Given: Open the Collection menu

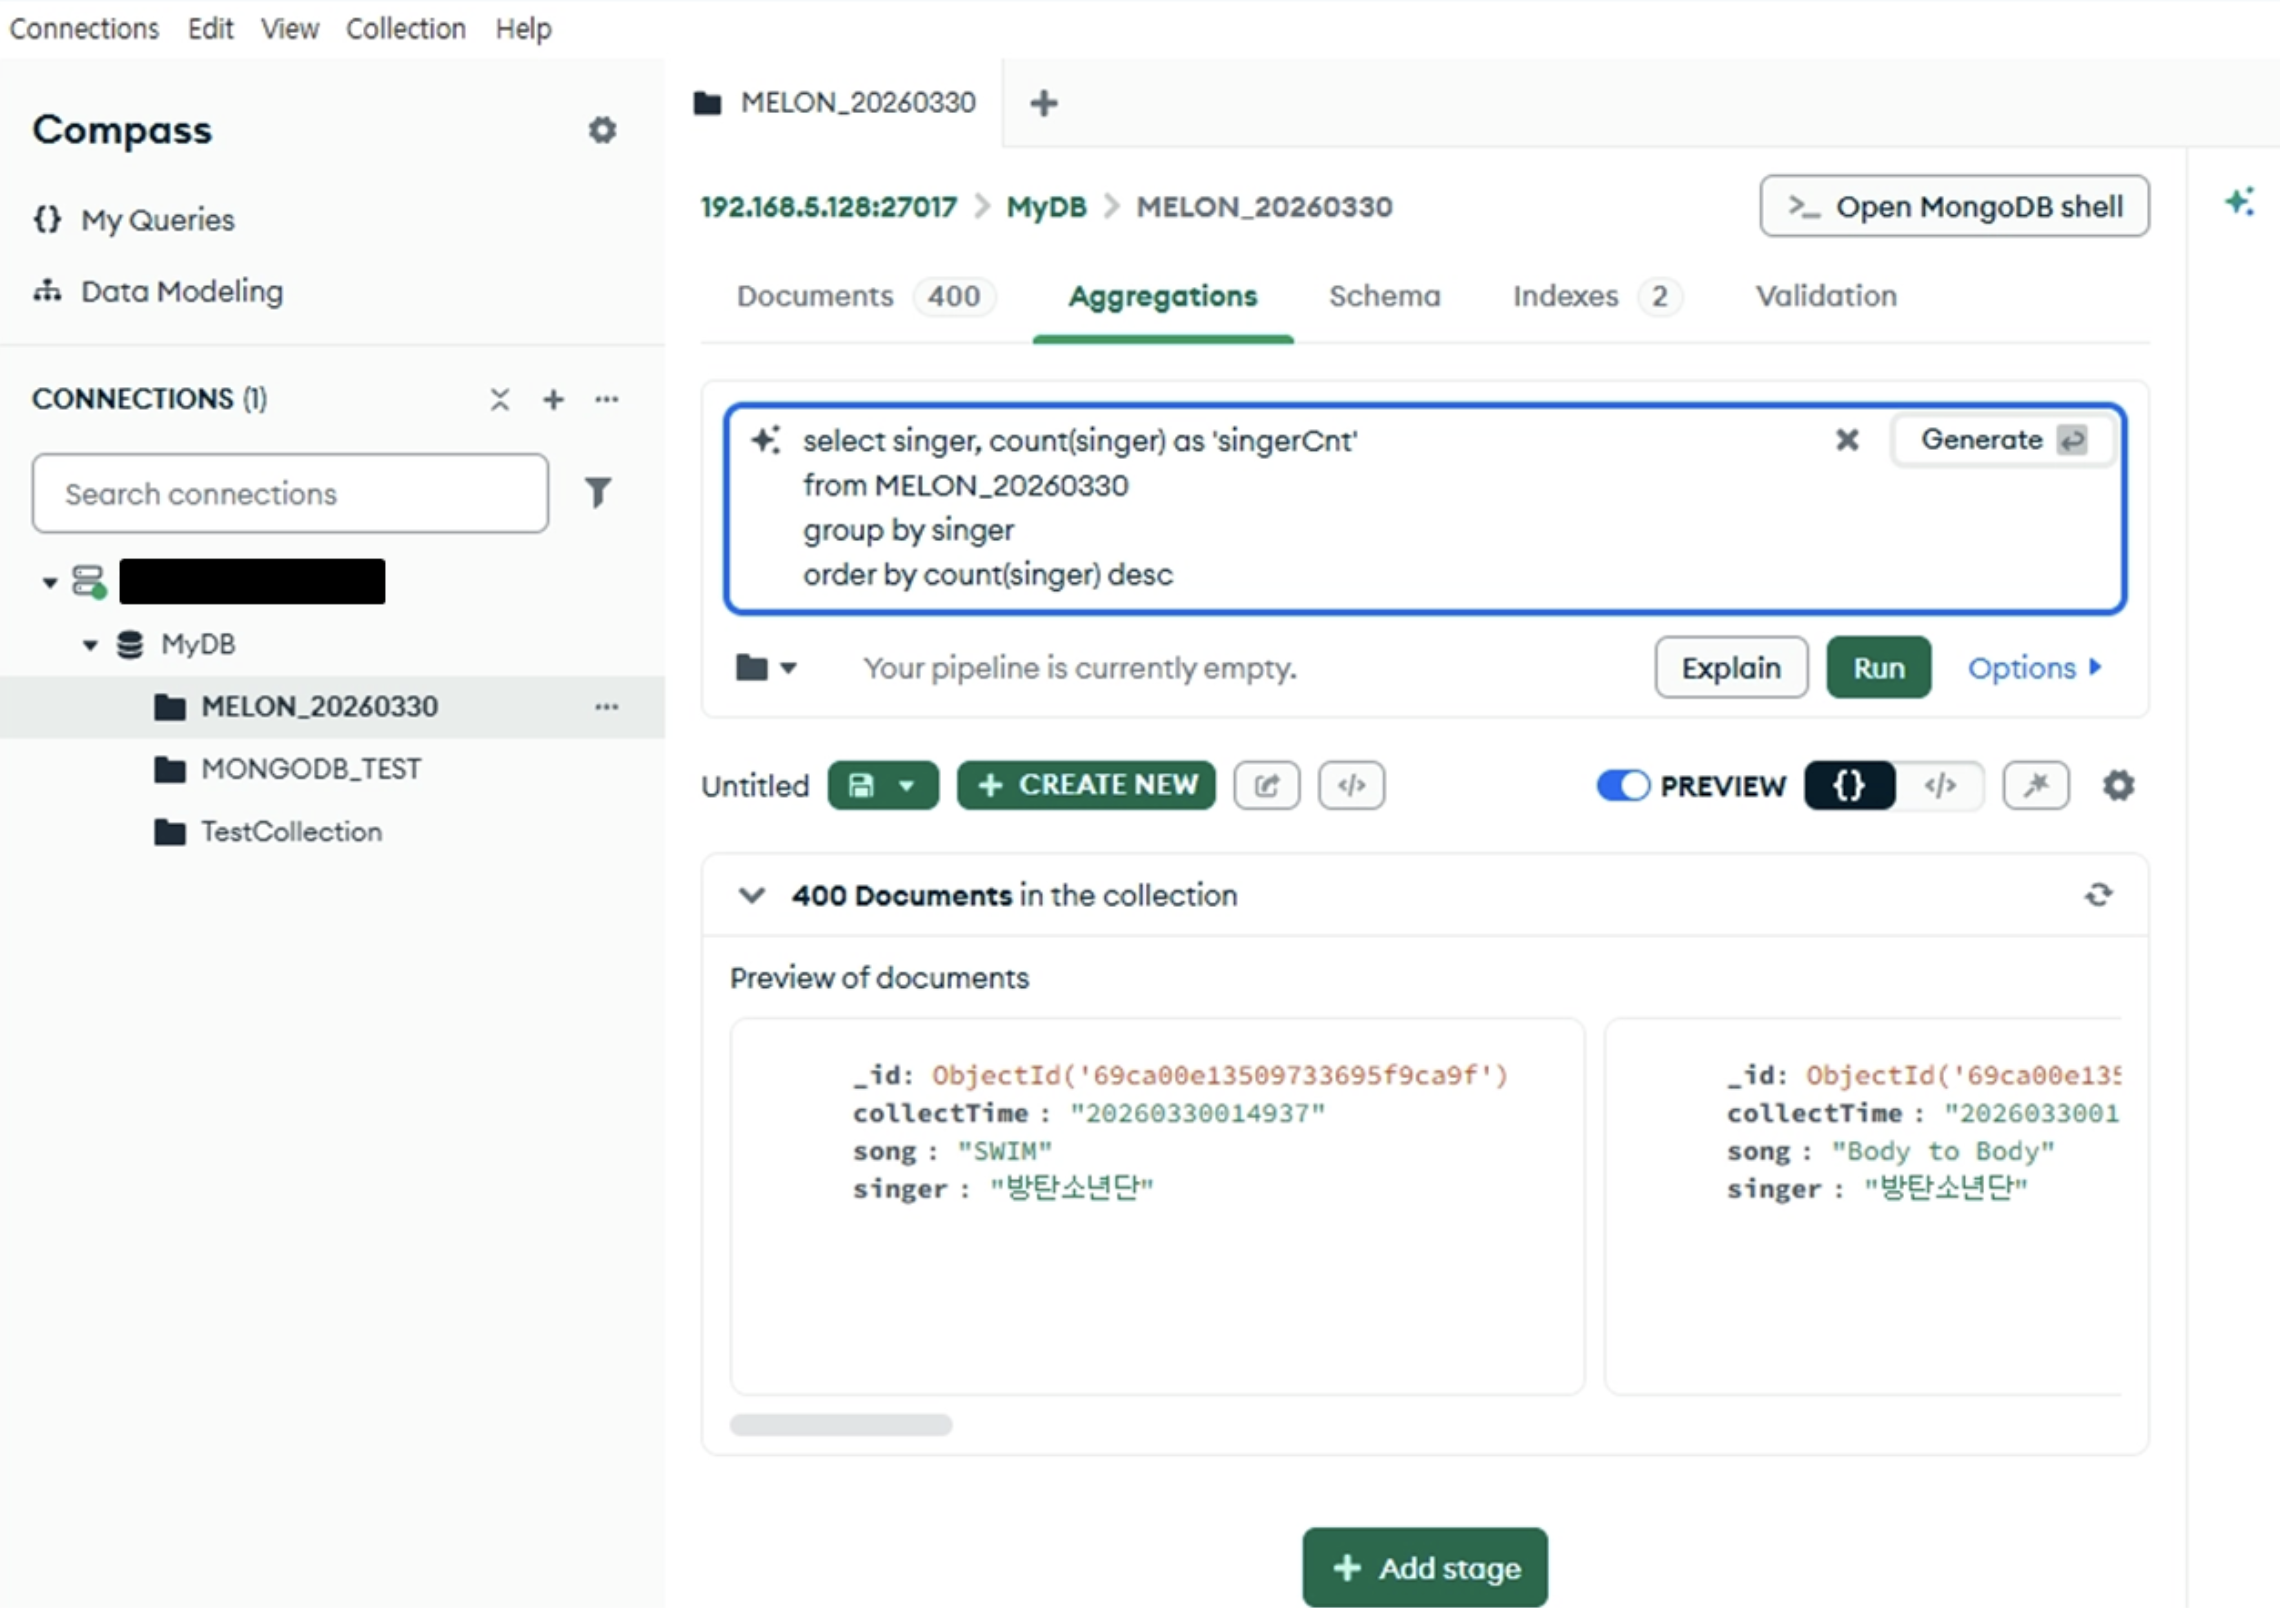Looking at the screenshot, I should pos(405,28).
